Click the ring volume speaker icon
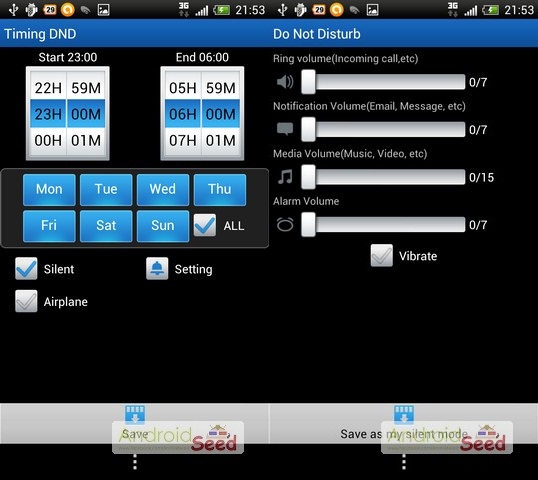This screenshot has height=480, width=538. coord(285,82)
